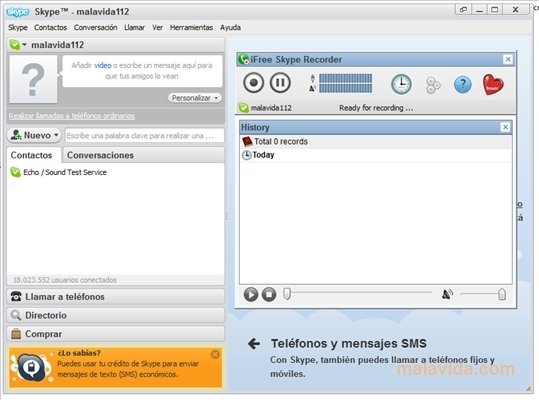Play the recording in History panel

pos(251,295)
